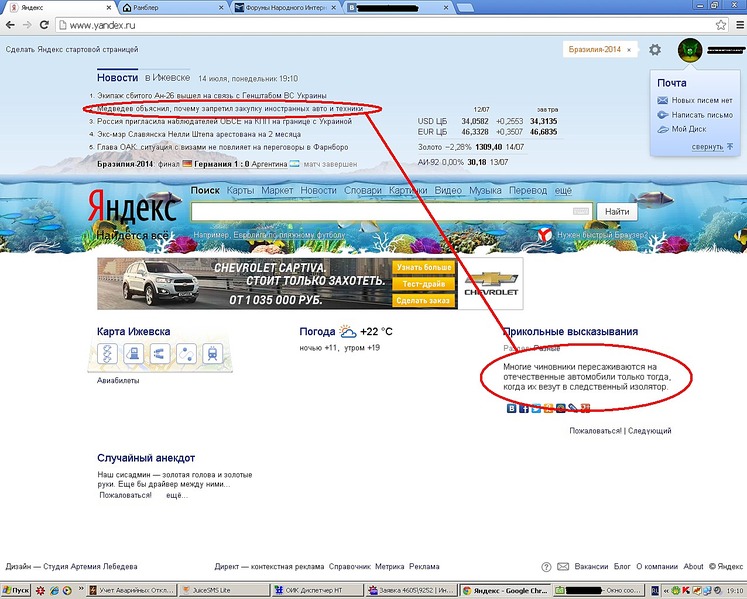Open Yandex settings gear icon
Screen dimensions: 747x599
(x=655, y=50)
